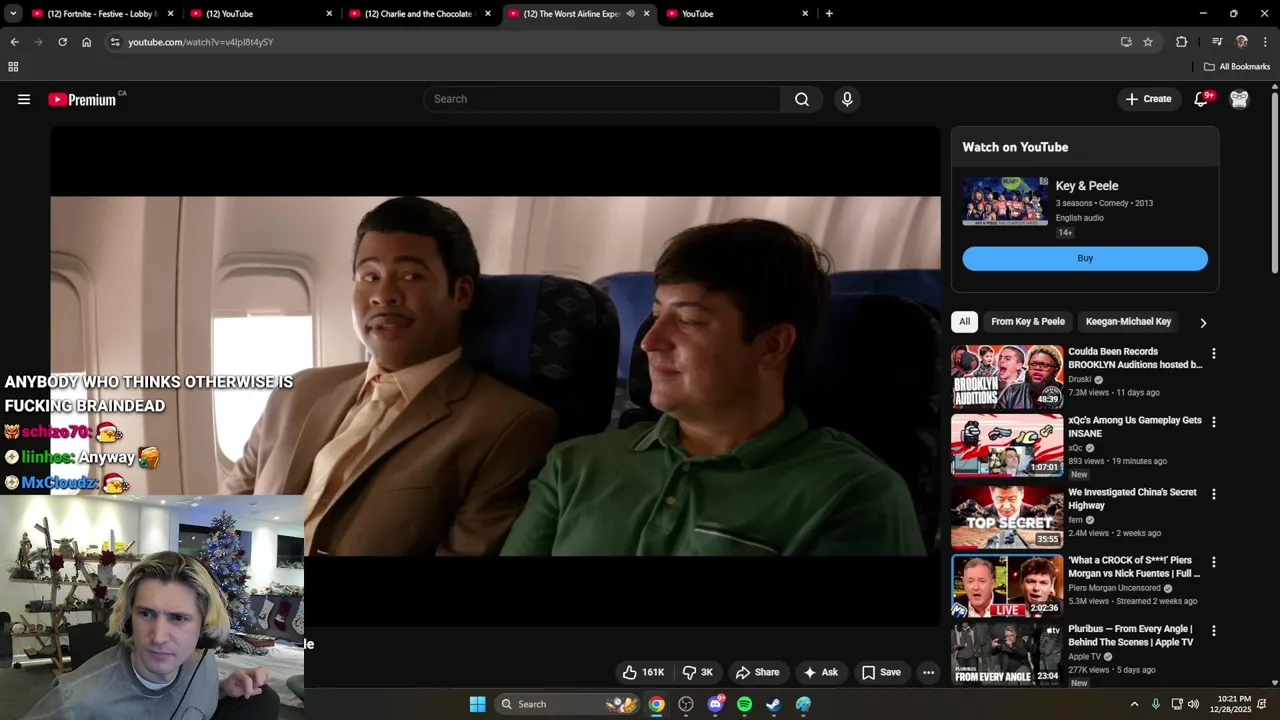Dislike the video with thumbs down
The height and width of the screenshot is (720, 1280).
pyautogui.click(x=697, y=672)
